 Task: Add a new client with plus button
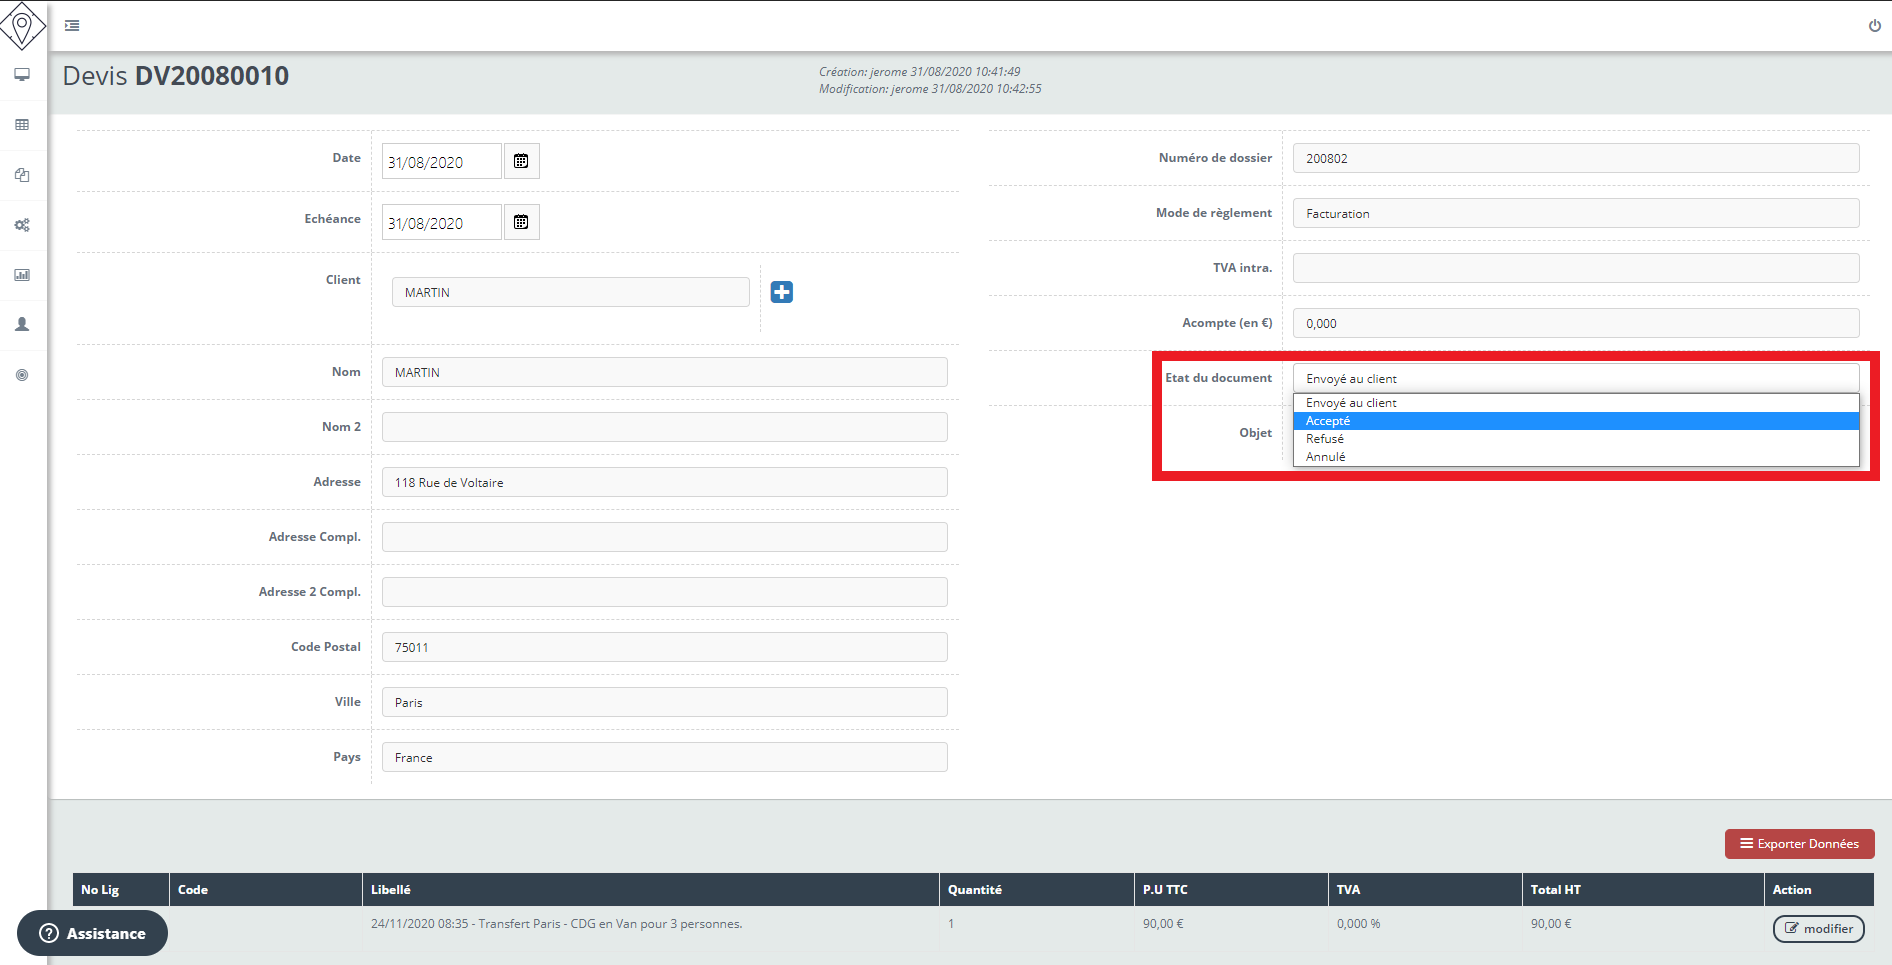[781, 292]
